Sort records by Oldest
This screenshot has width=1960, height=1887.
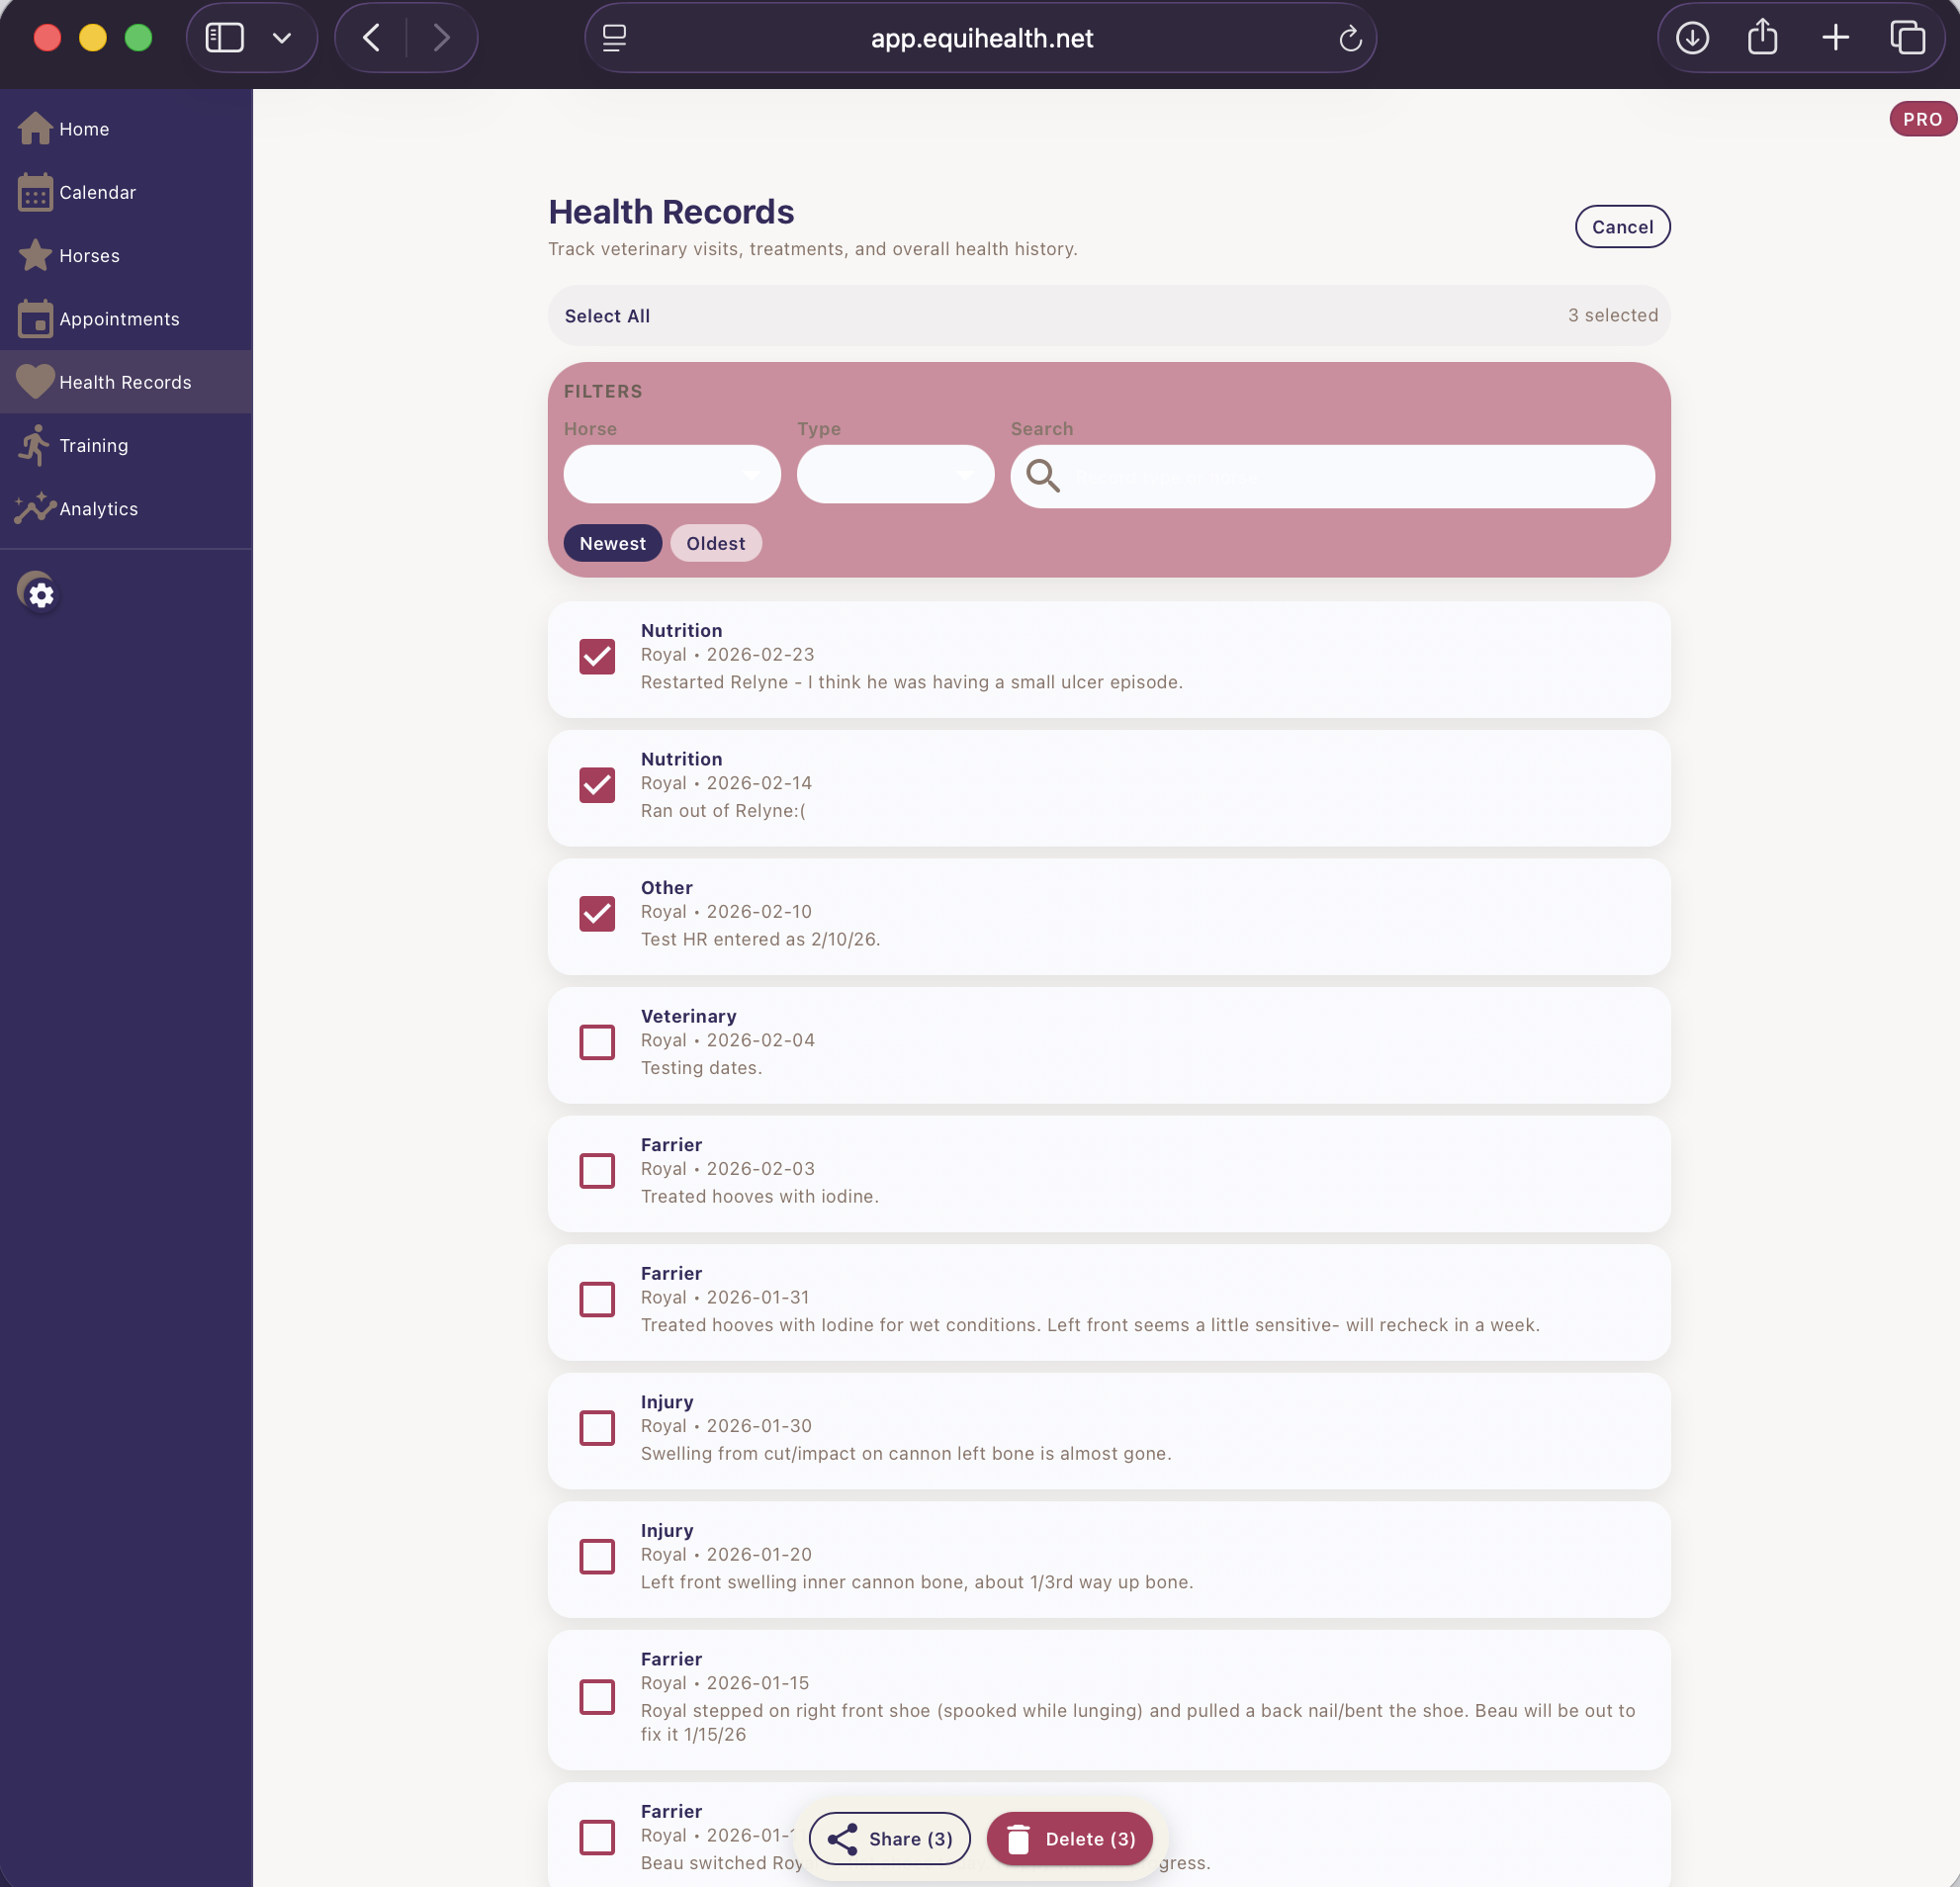click(x=715, y=543)
